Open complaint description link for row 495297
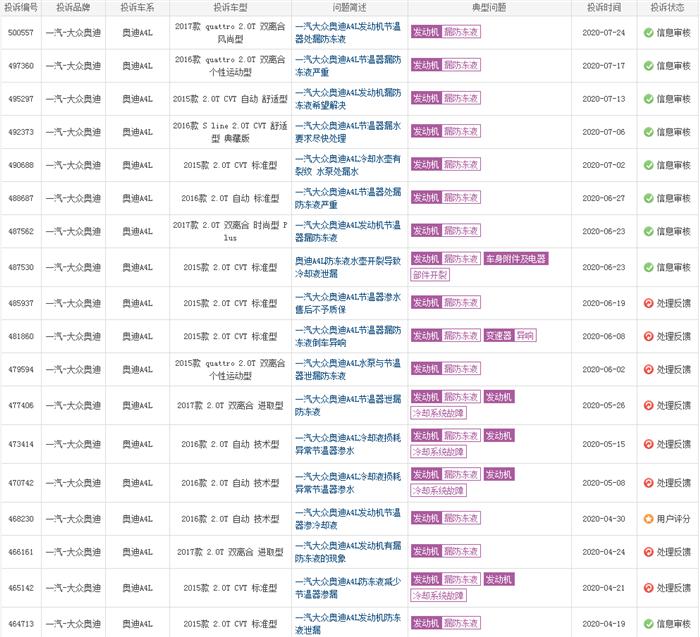Image resolution: width=700 pixels, height=637 pixels. coord(348,99)
